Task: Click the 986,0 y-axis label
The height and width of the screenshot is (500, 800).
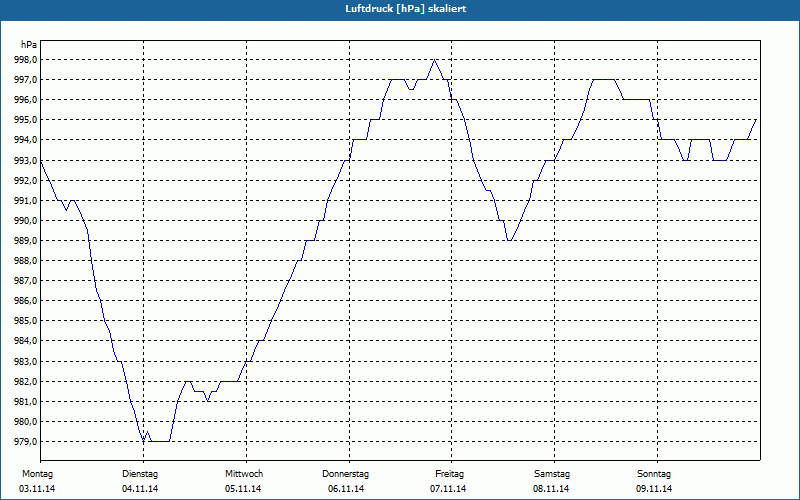Action: 26,301
